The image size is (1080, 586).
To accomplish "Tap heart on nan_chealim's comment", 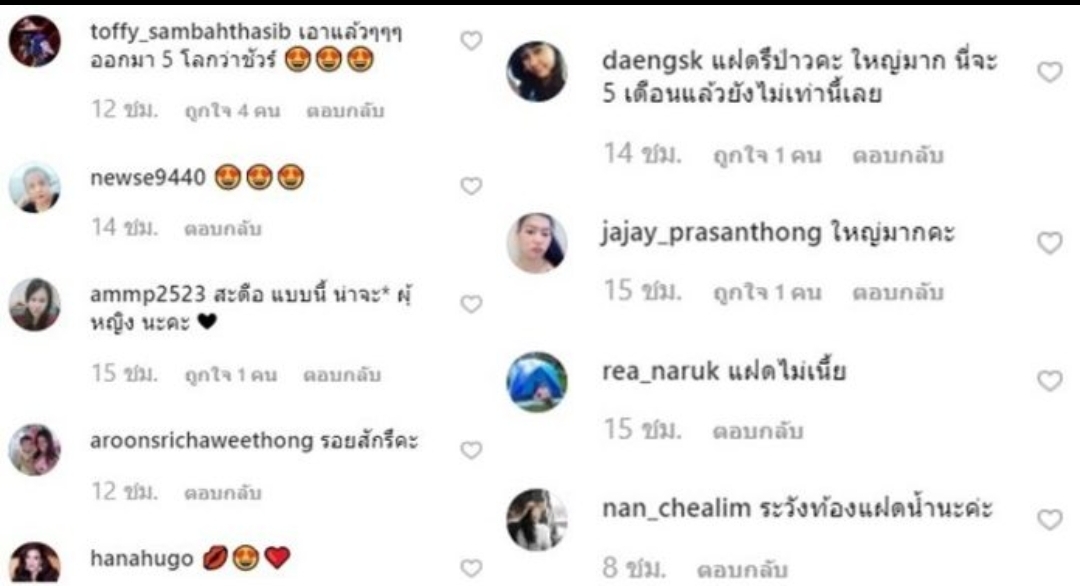I will (1050, 519).
